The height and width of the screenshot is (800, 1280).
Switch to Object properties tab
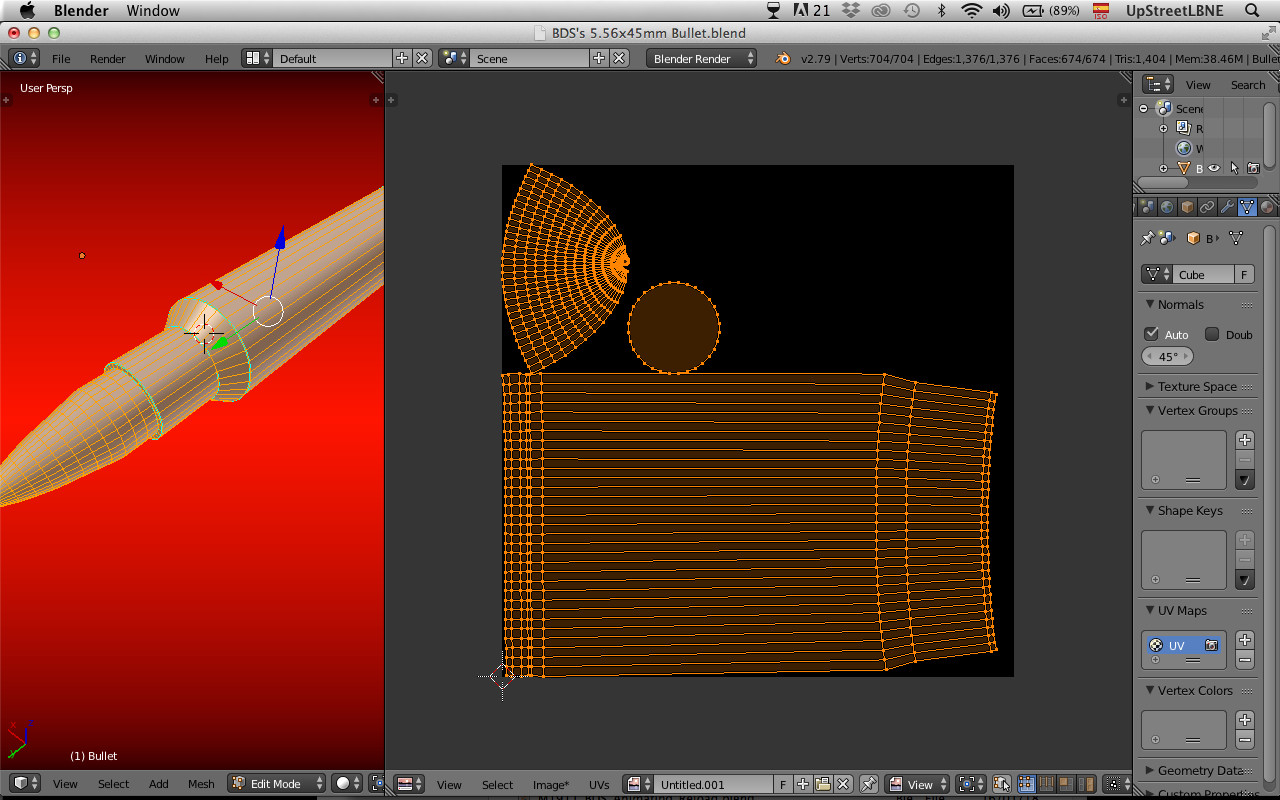(x=1187, y=207)
